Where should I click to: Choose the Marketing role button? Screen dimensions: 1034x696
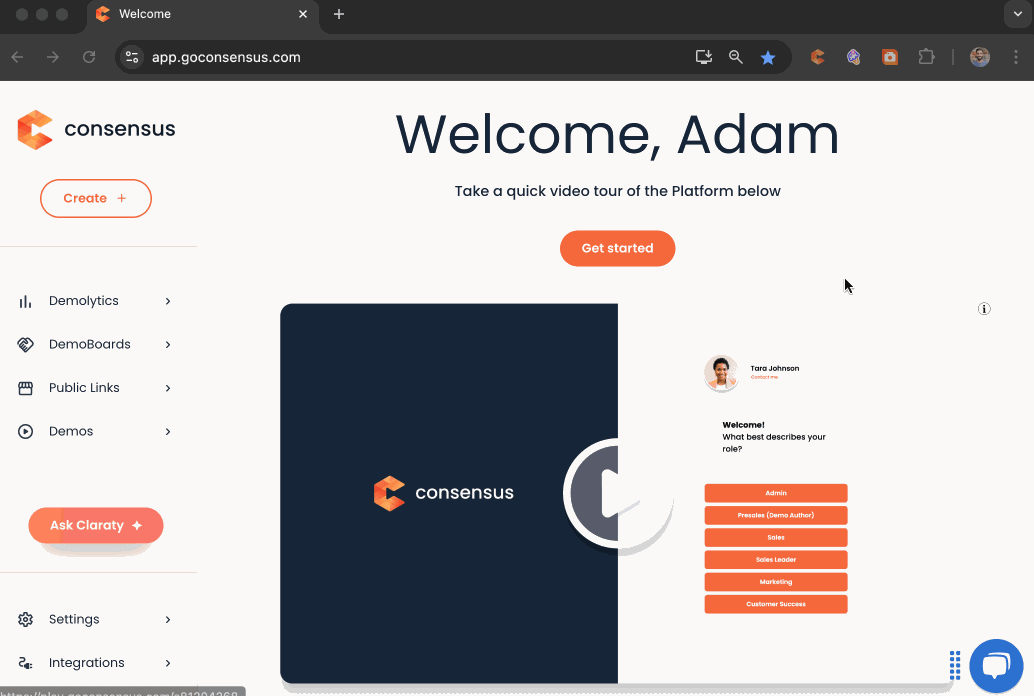776,582
